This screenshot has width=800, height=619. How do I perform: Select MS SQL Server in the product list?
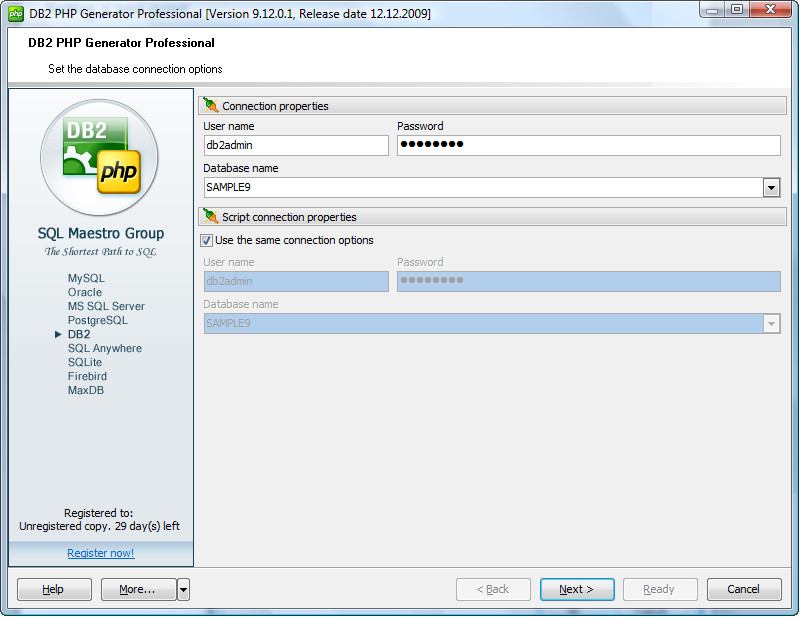(x=106, y=306)
